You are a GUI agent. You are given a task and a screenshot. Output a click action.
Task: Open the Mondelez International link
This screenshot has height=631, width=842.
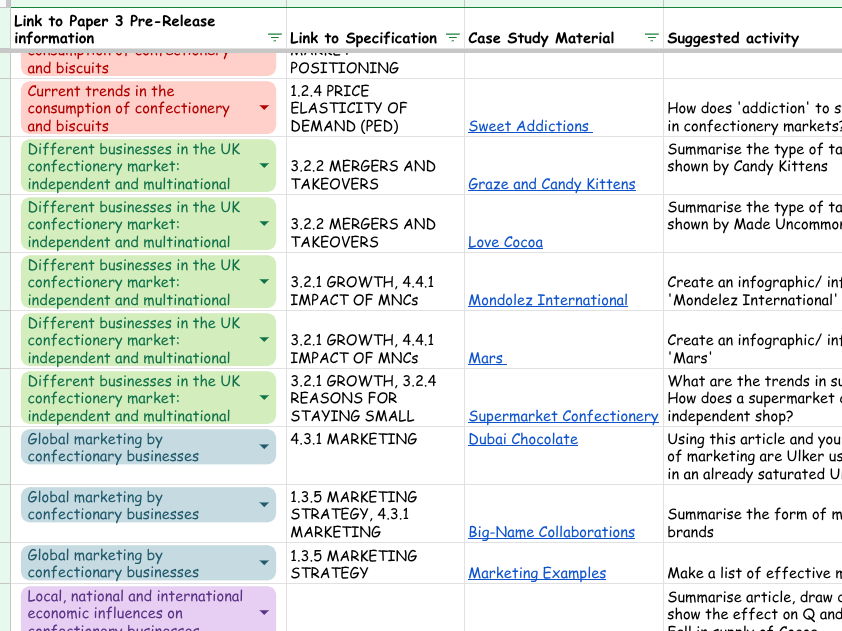click(548, 300)
